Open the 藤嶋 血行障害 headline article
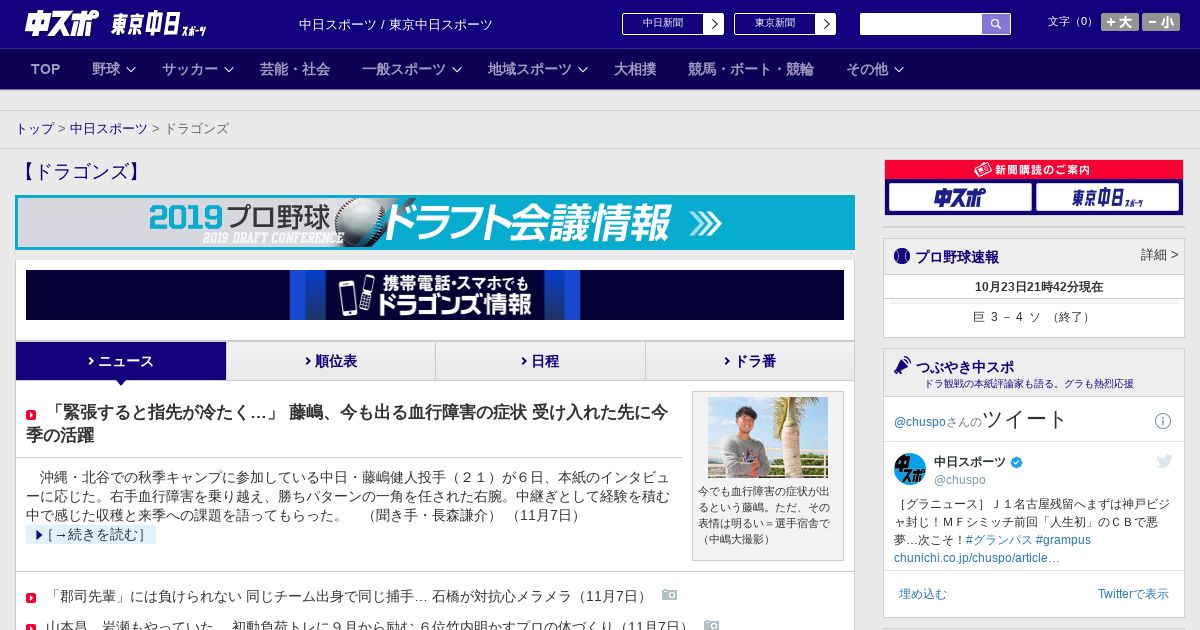 (347, 423)
